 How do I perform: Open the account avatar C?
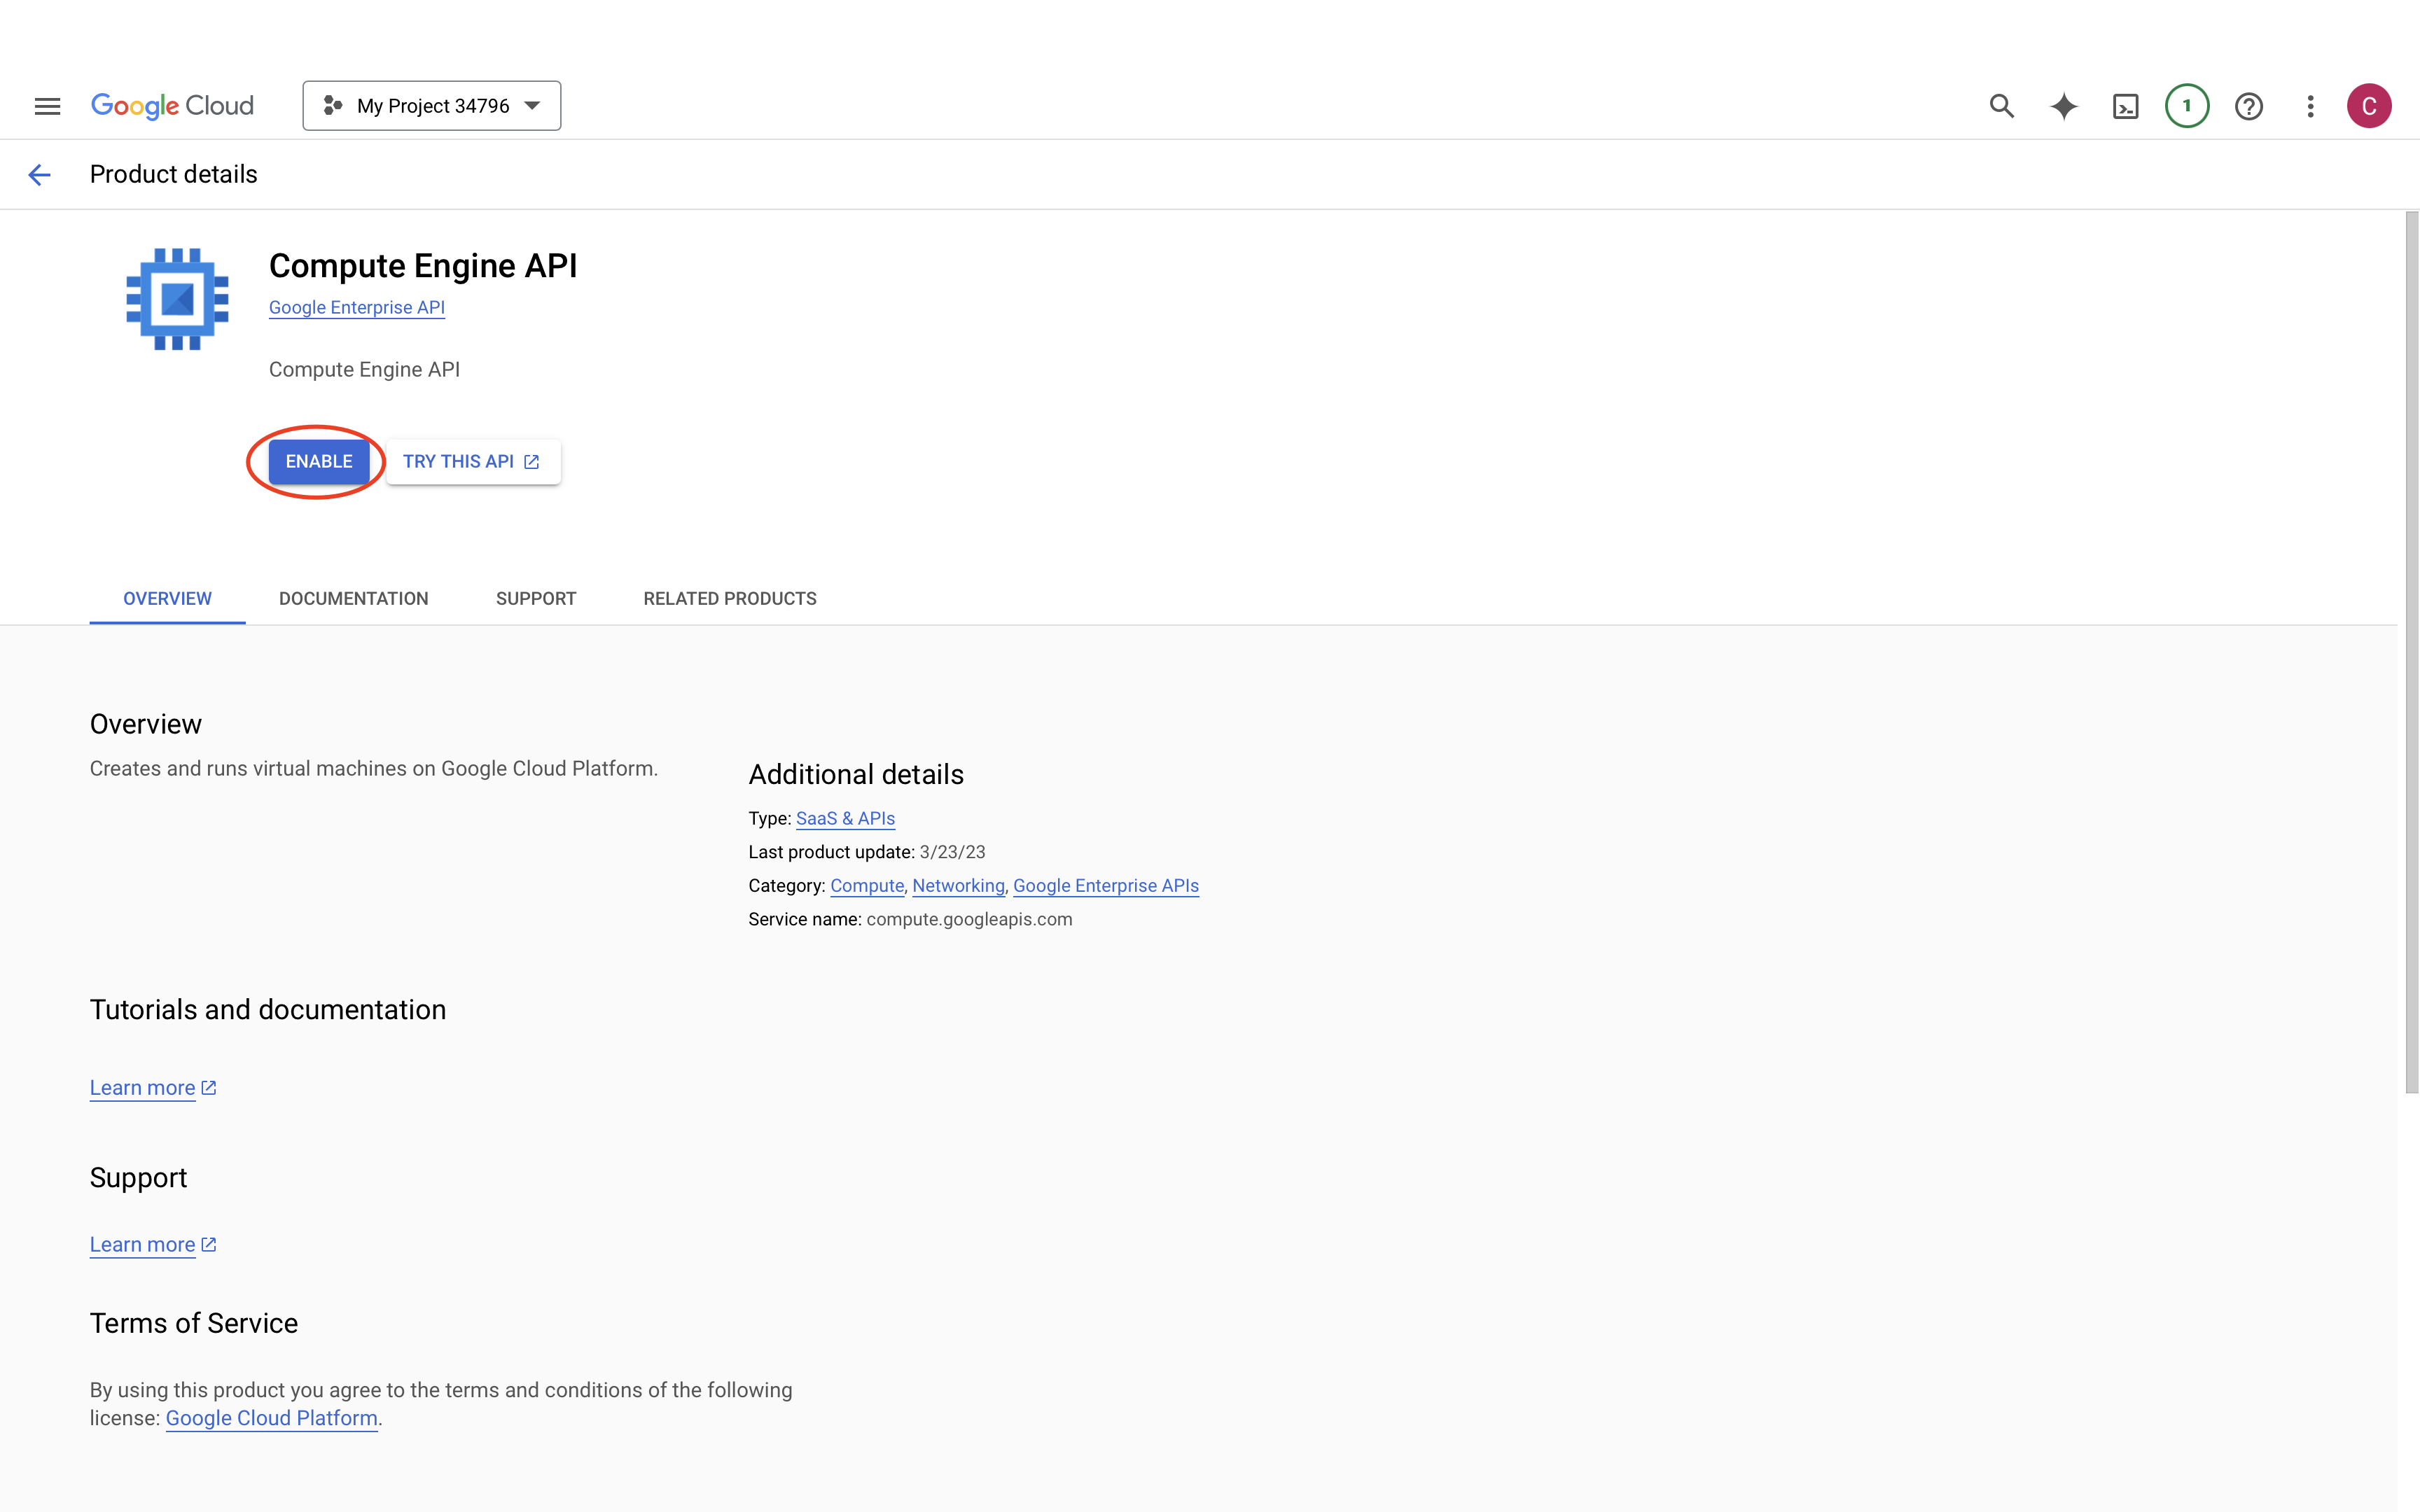click(2369, 106)
